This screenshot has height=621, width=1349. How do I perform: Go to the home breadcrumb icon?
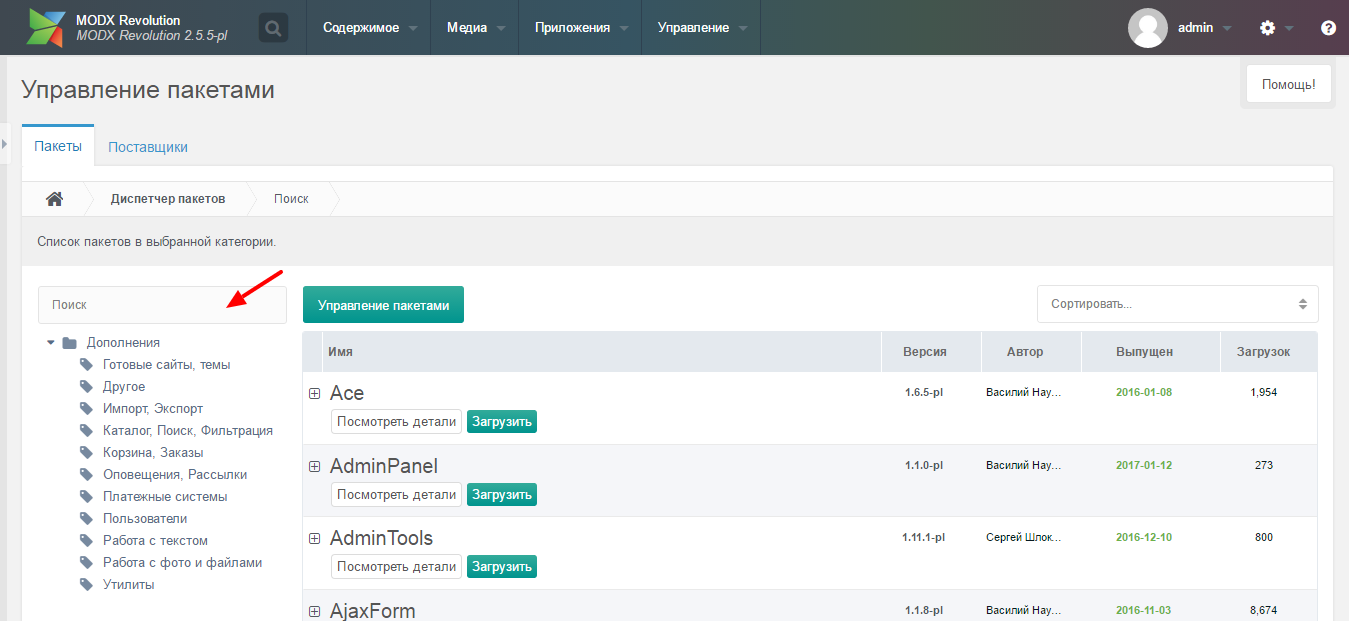point(55,198)
